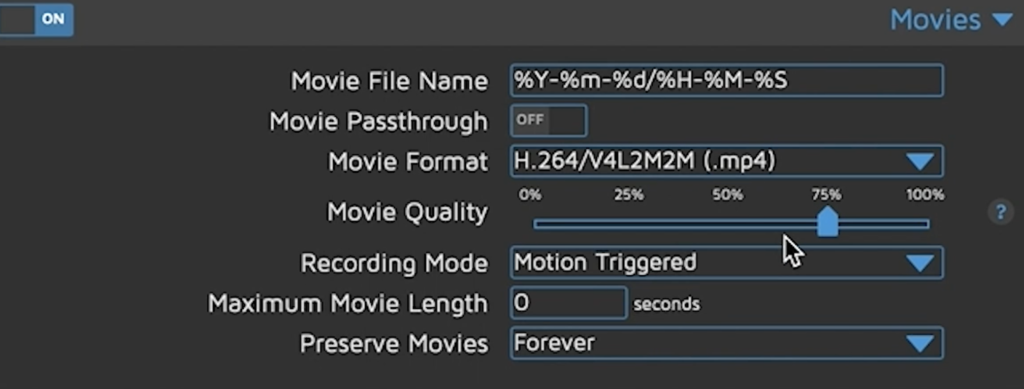This screenshot has width=1024, height=389.
Task: Click the Maximum Movie Length seconds field
Action: pyautogui.click(x=568, y=303)
